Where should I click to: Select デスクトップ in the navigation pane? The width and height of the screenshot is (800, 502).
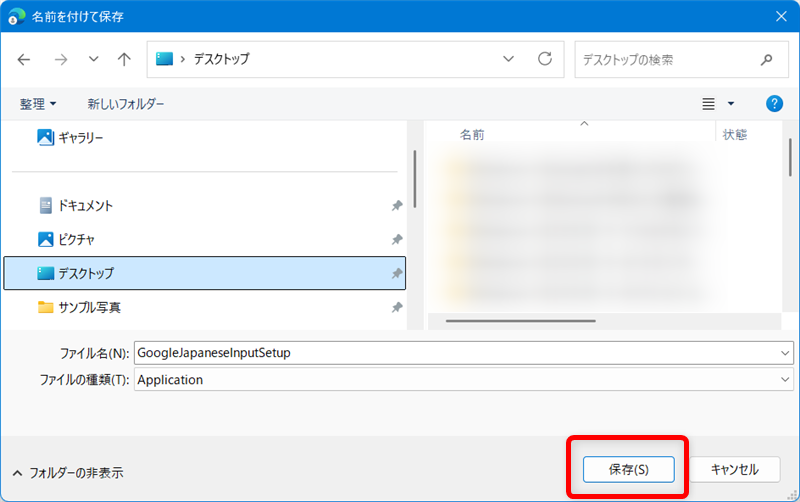tap(204, 273)
